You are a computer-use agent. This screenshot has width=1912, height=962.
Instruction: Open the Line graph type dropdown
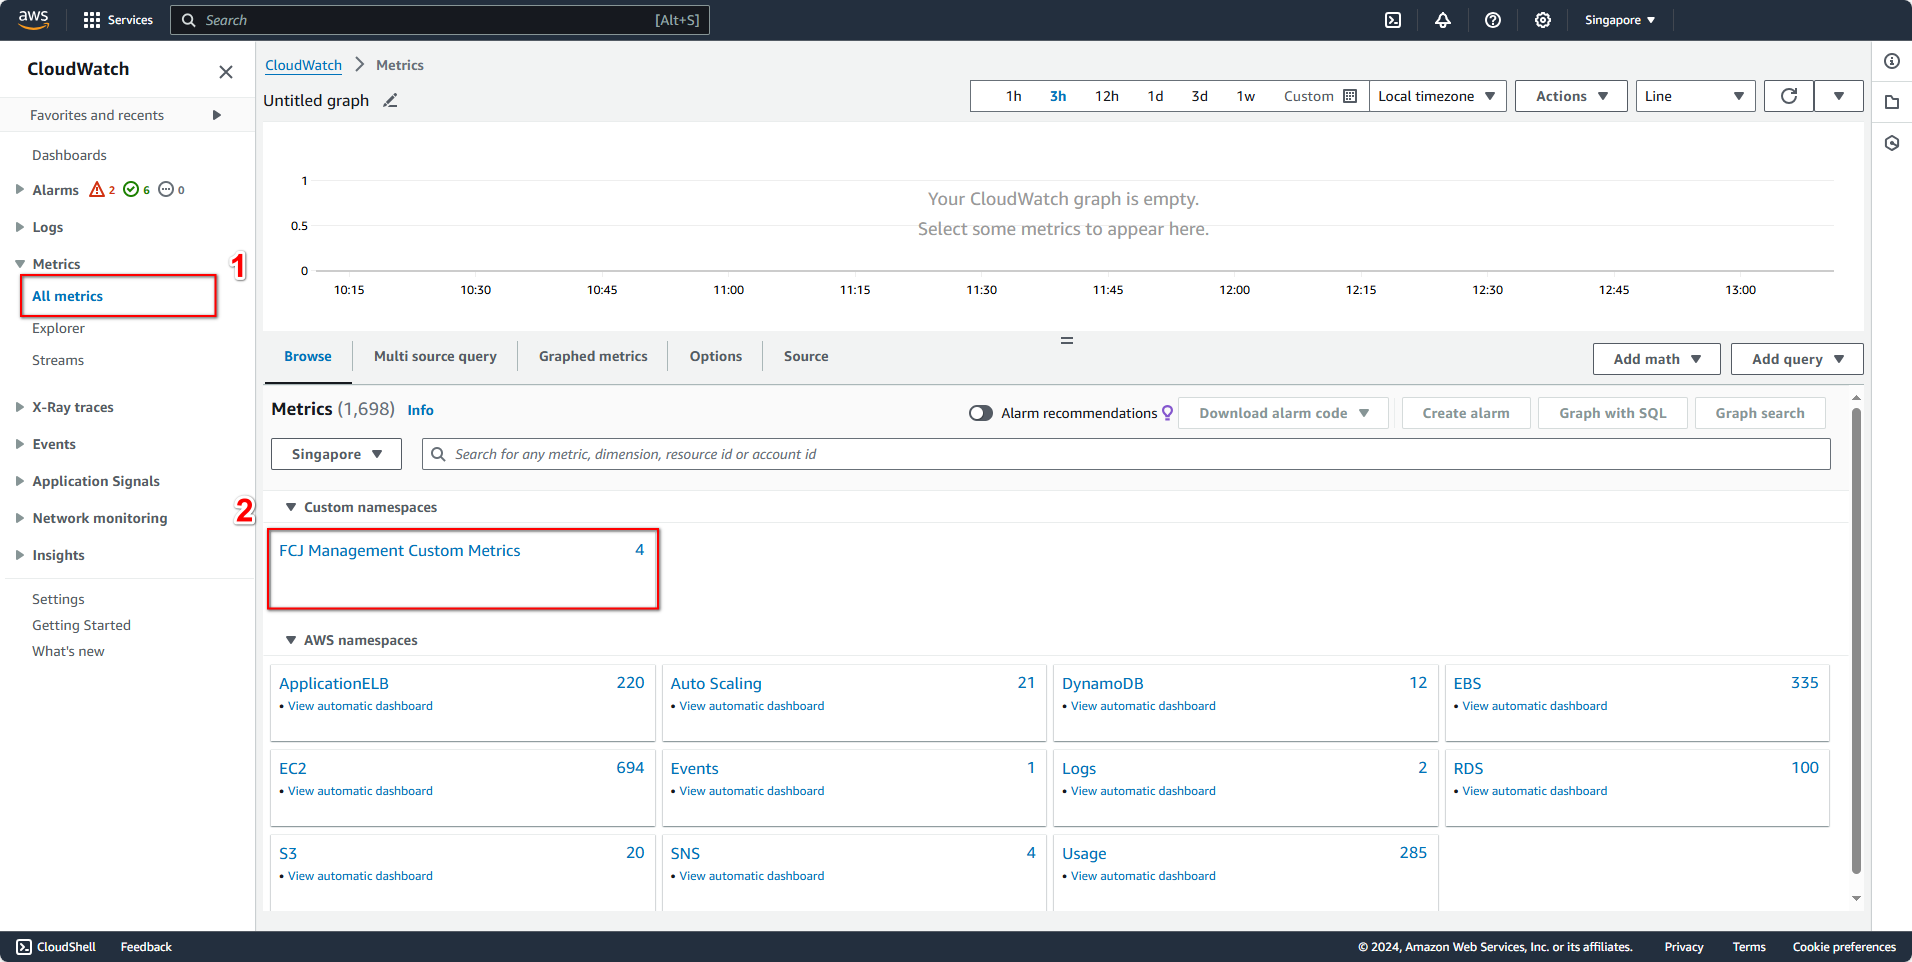tap(1694, 96)
